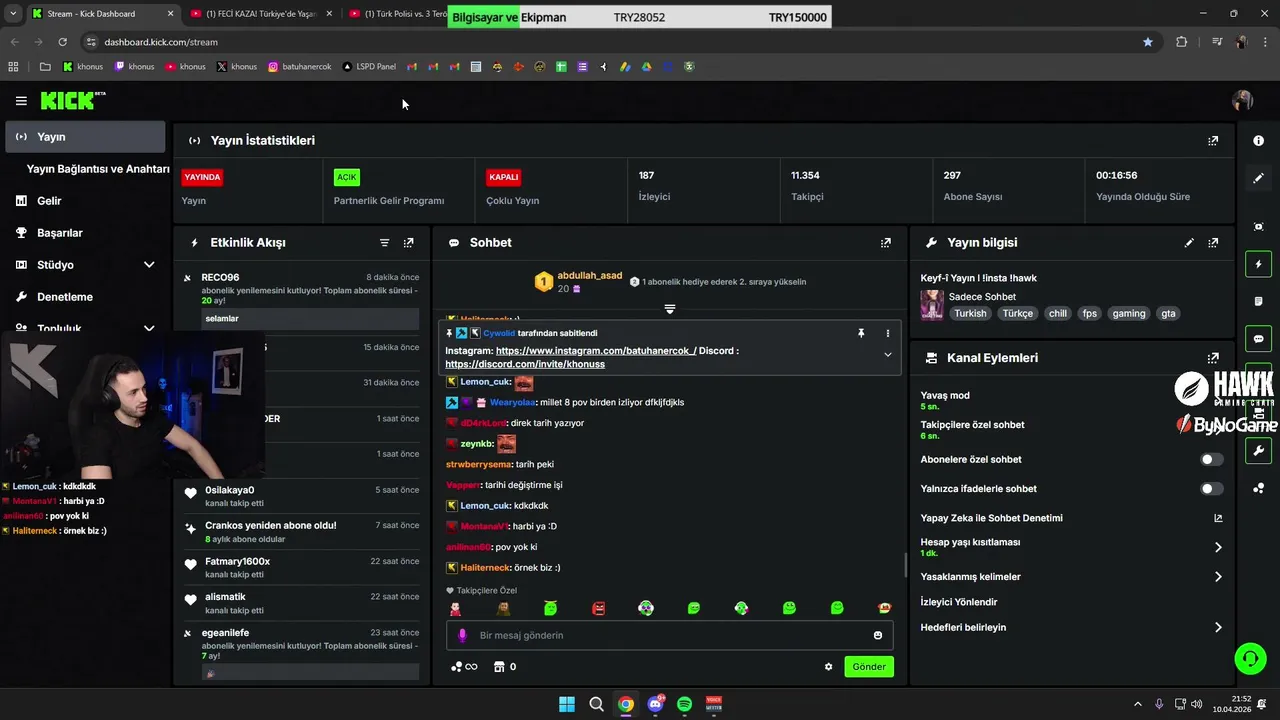Toggle Yalnızca ifadelerle sohbet switch
This screenshot has height=720, width=1280.
1211,489
